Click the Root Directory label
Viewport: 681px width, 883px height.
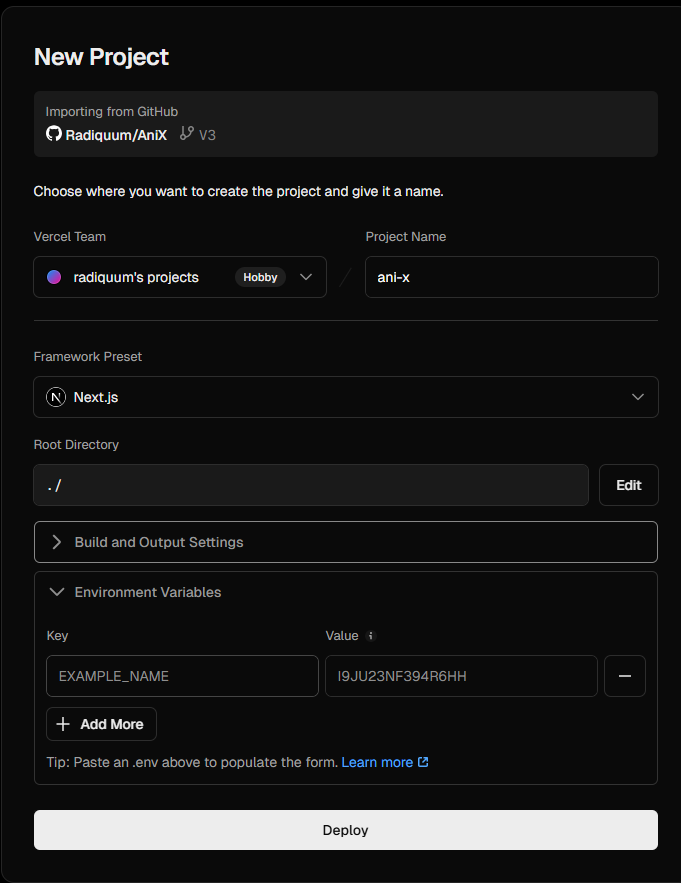pyautogui.click(x=76, y=444)
